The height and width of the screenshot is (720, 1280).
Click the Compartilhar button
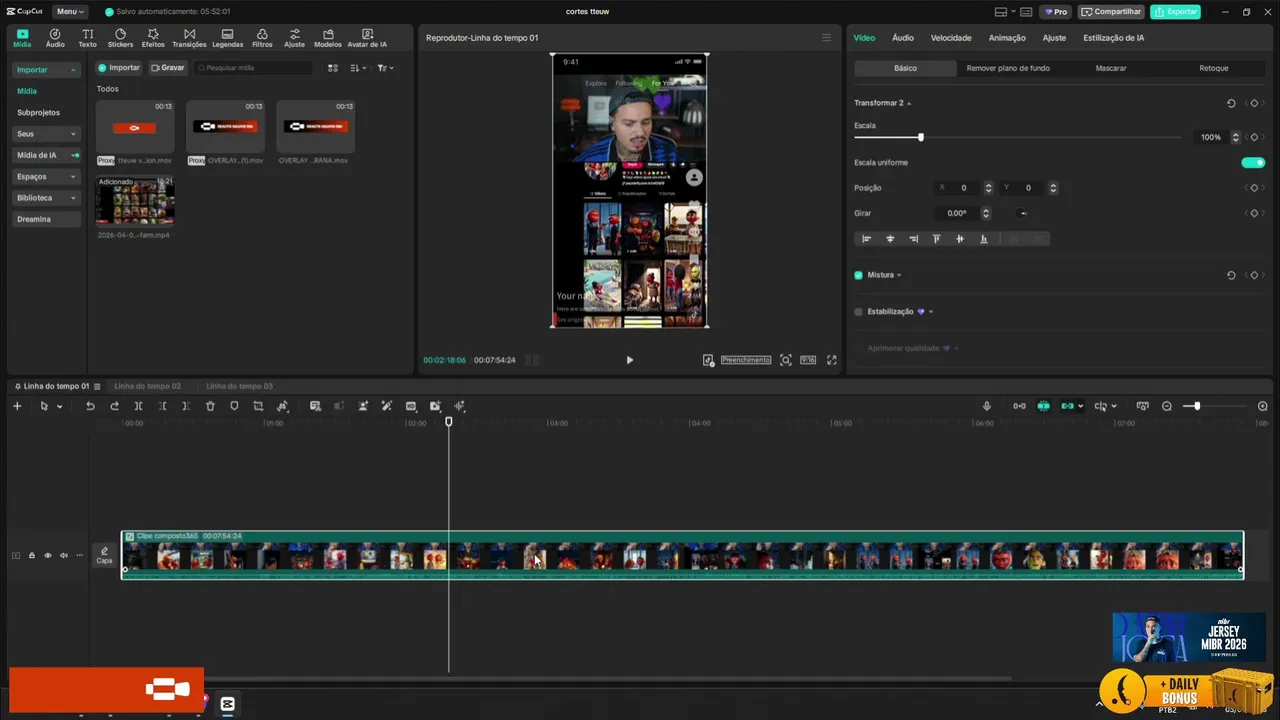click(x=1111, y=12)
